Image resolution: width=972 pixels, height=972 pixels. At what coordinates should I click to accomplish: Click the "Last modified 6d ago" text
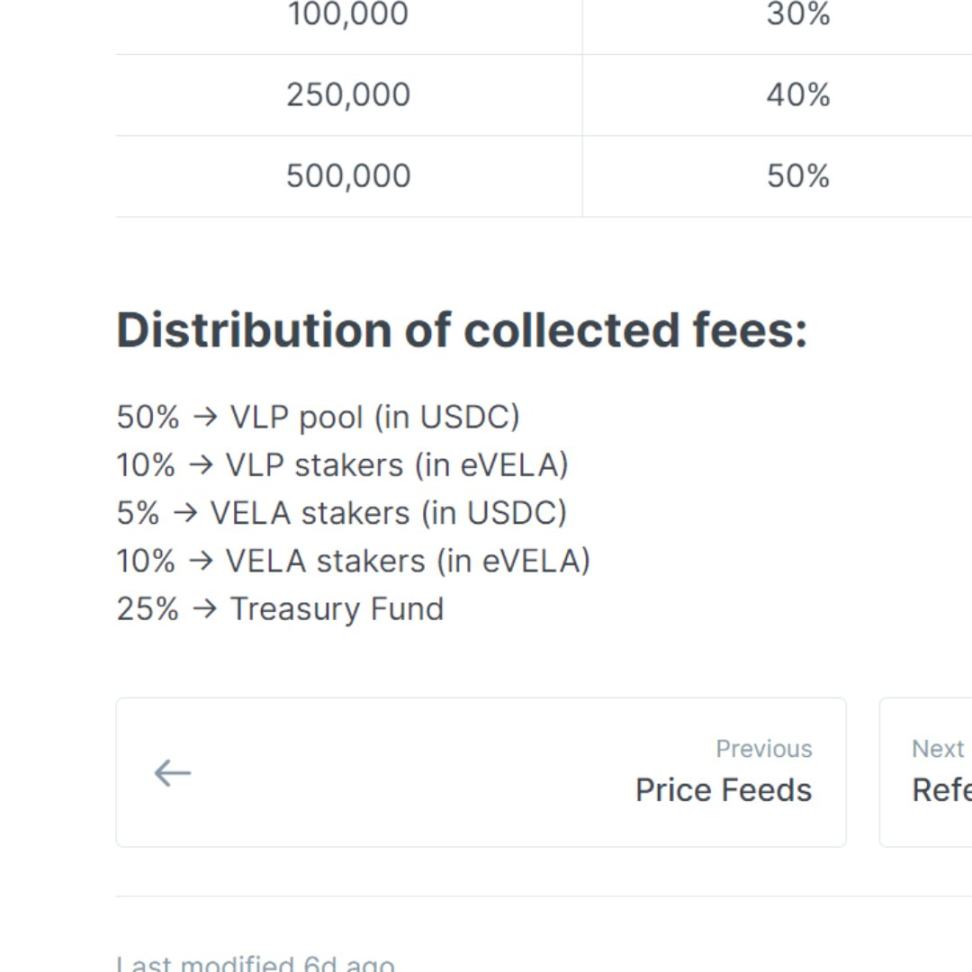coord(255,964)
